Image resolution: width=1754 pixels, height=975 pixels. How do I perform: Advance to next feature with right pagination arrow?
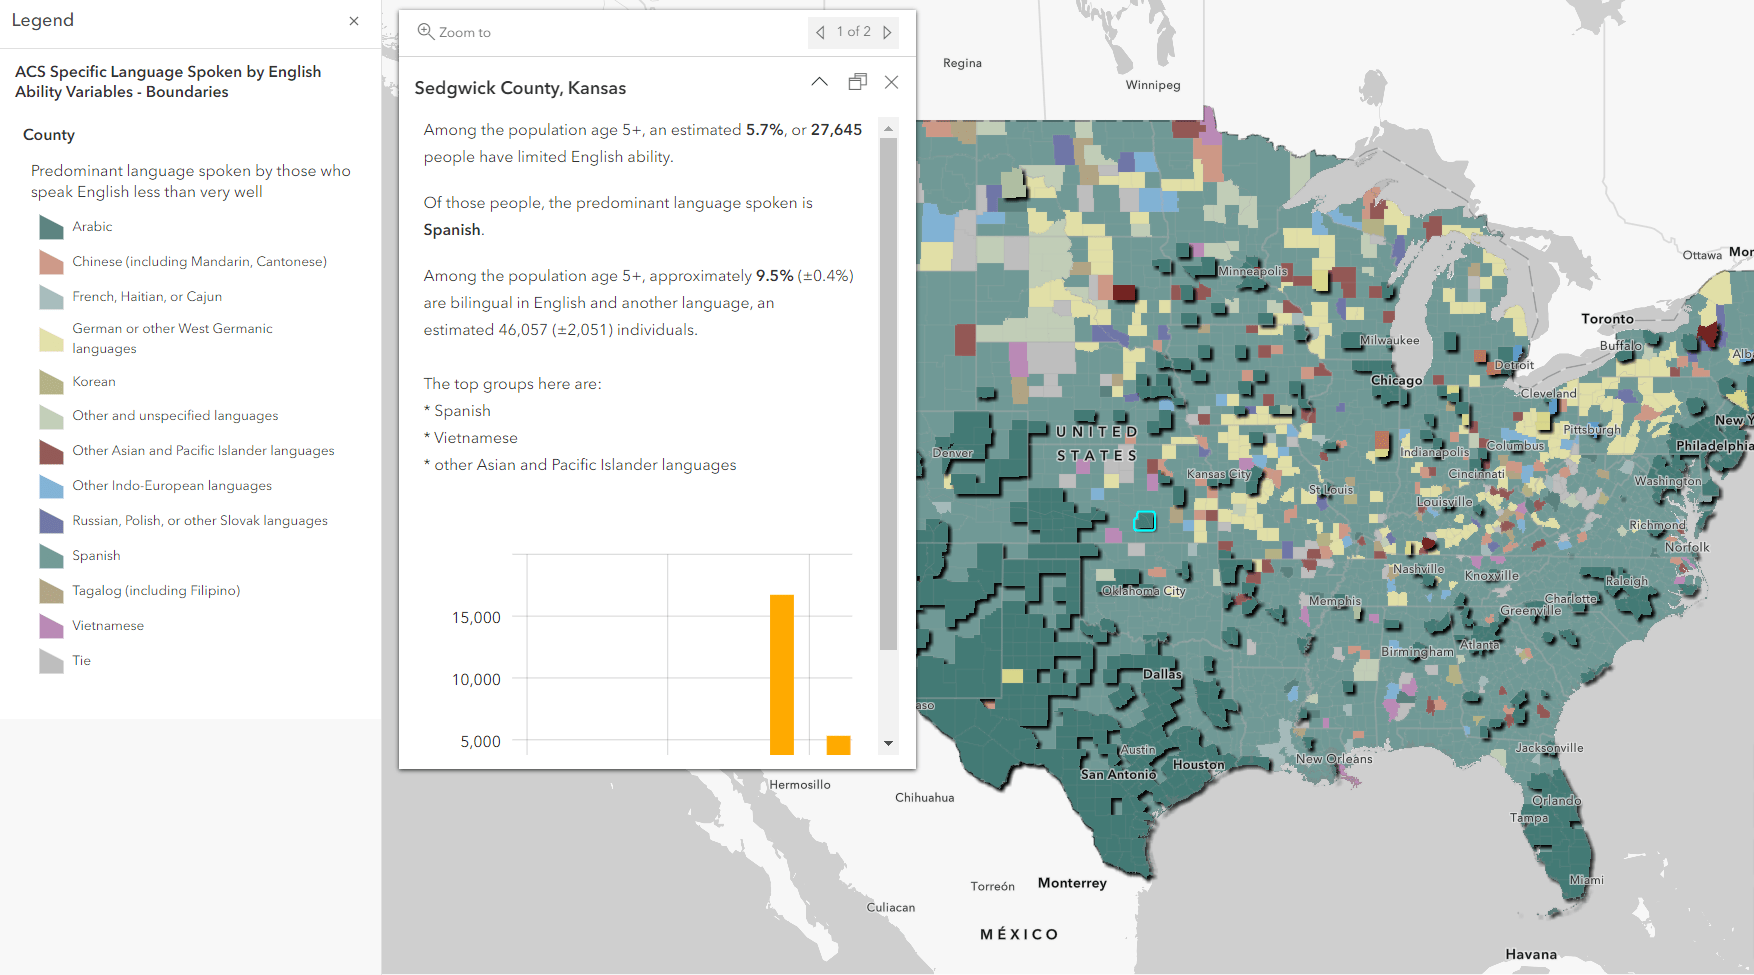888,31
